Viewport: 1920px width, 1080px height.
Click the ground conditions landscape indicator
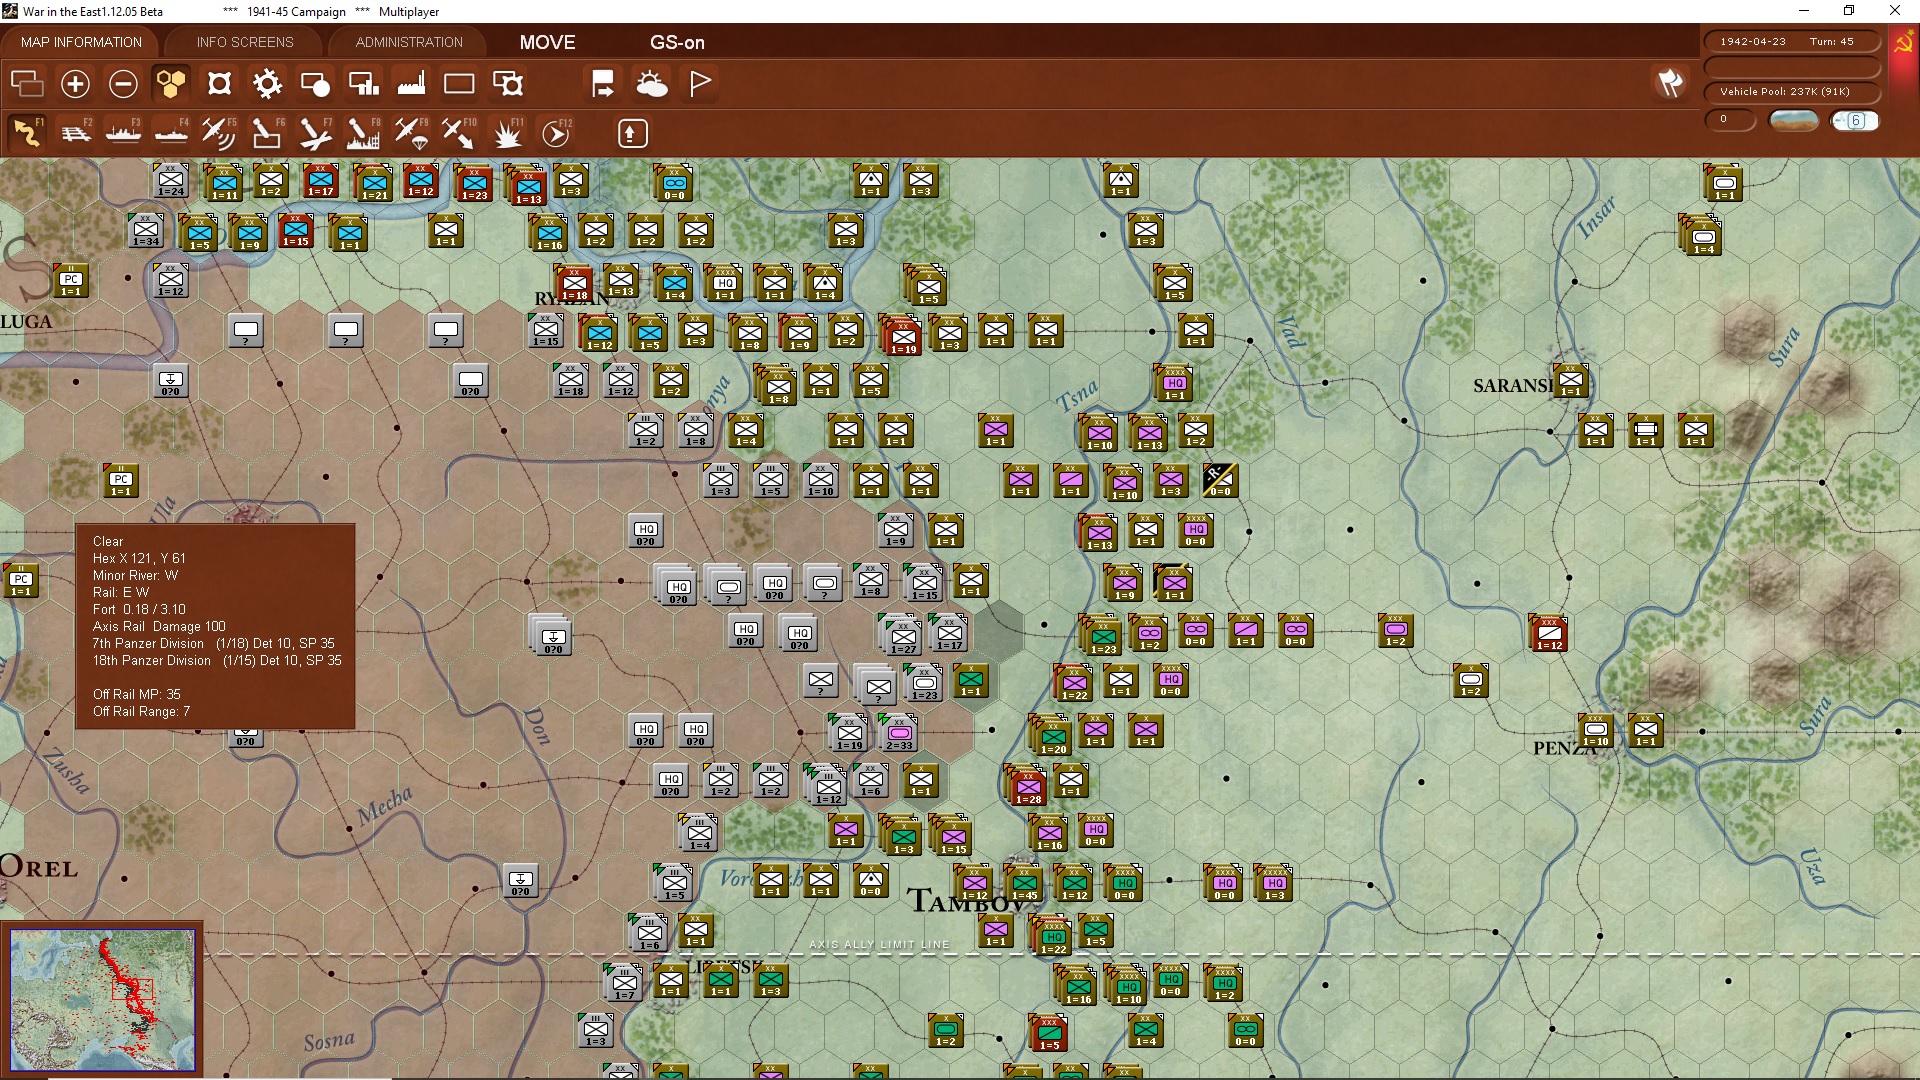click(x=1793, y=121)
